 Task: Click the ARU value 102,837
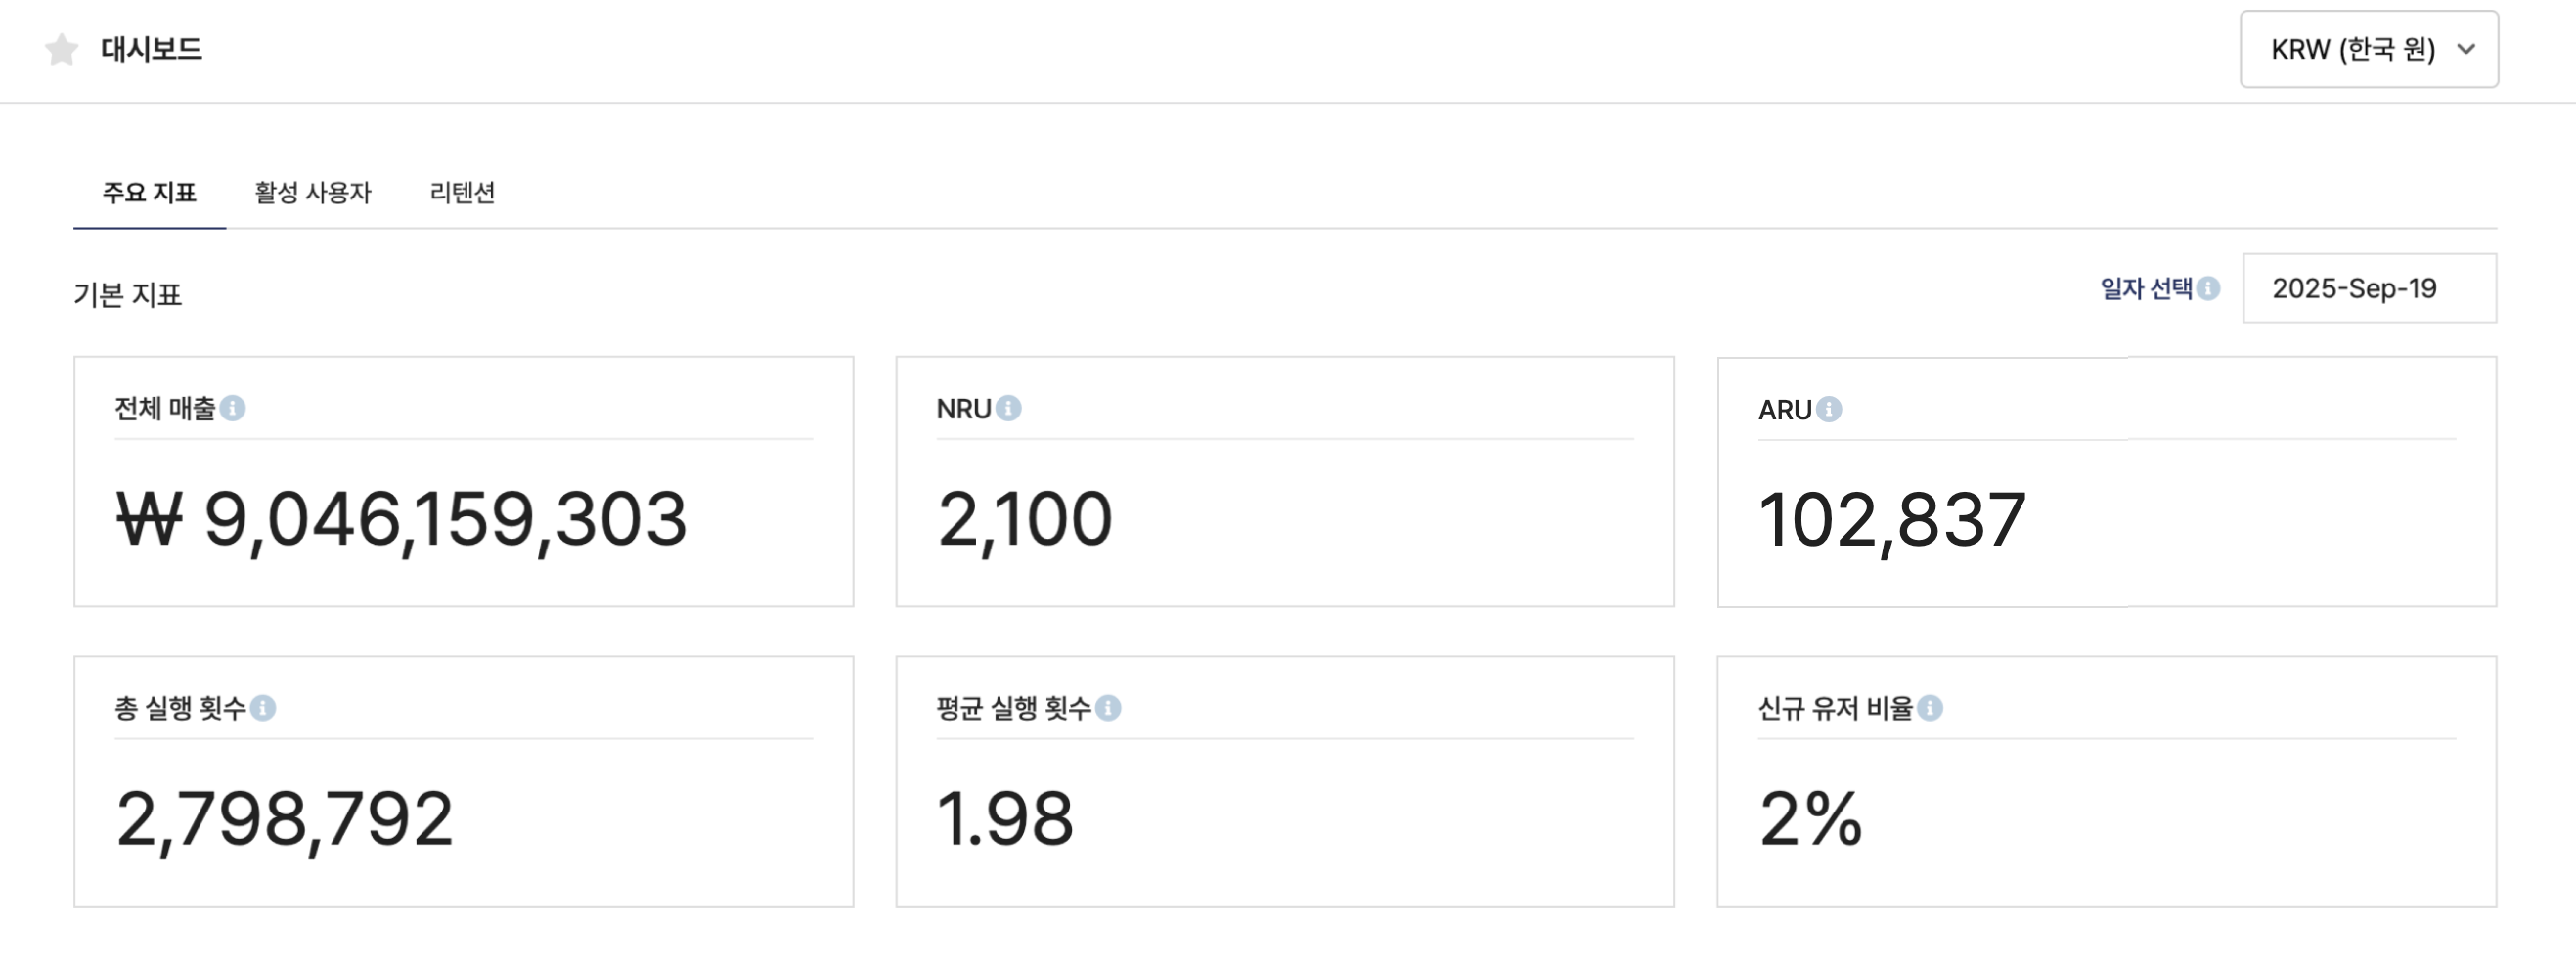click(x=1892, y=520)
